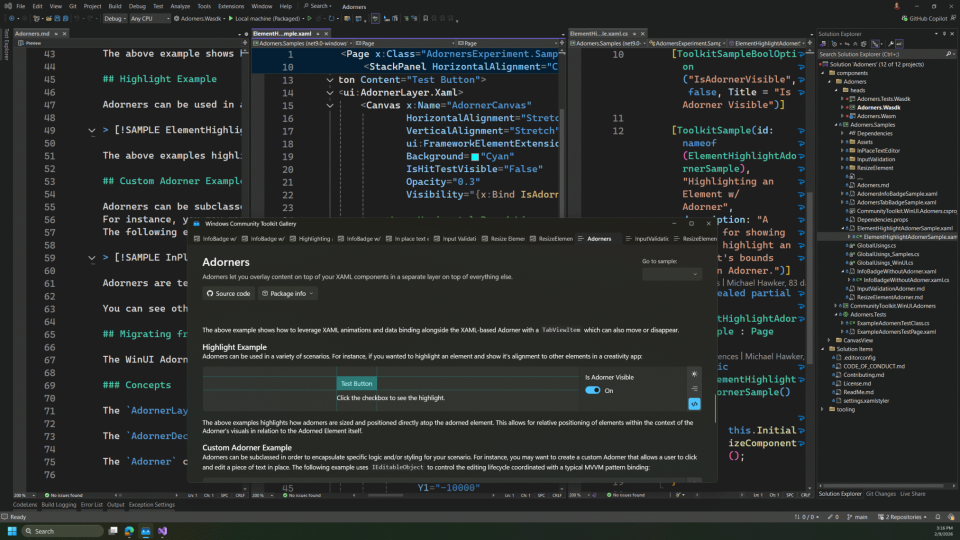Open the Build menu

click(x=114, y=6)
